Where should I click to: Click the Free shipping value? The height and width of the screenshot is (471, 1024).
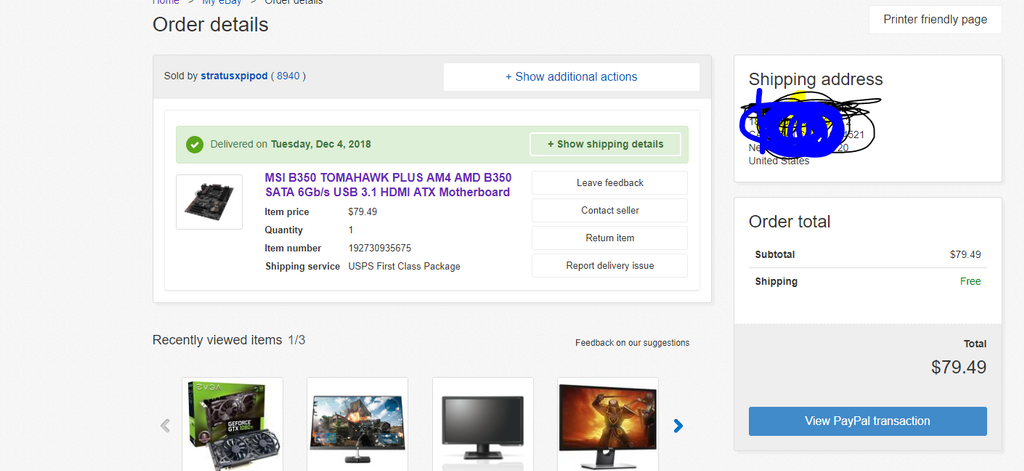(970, 282)
